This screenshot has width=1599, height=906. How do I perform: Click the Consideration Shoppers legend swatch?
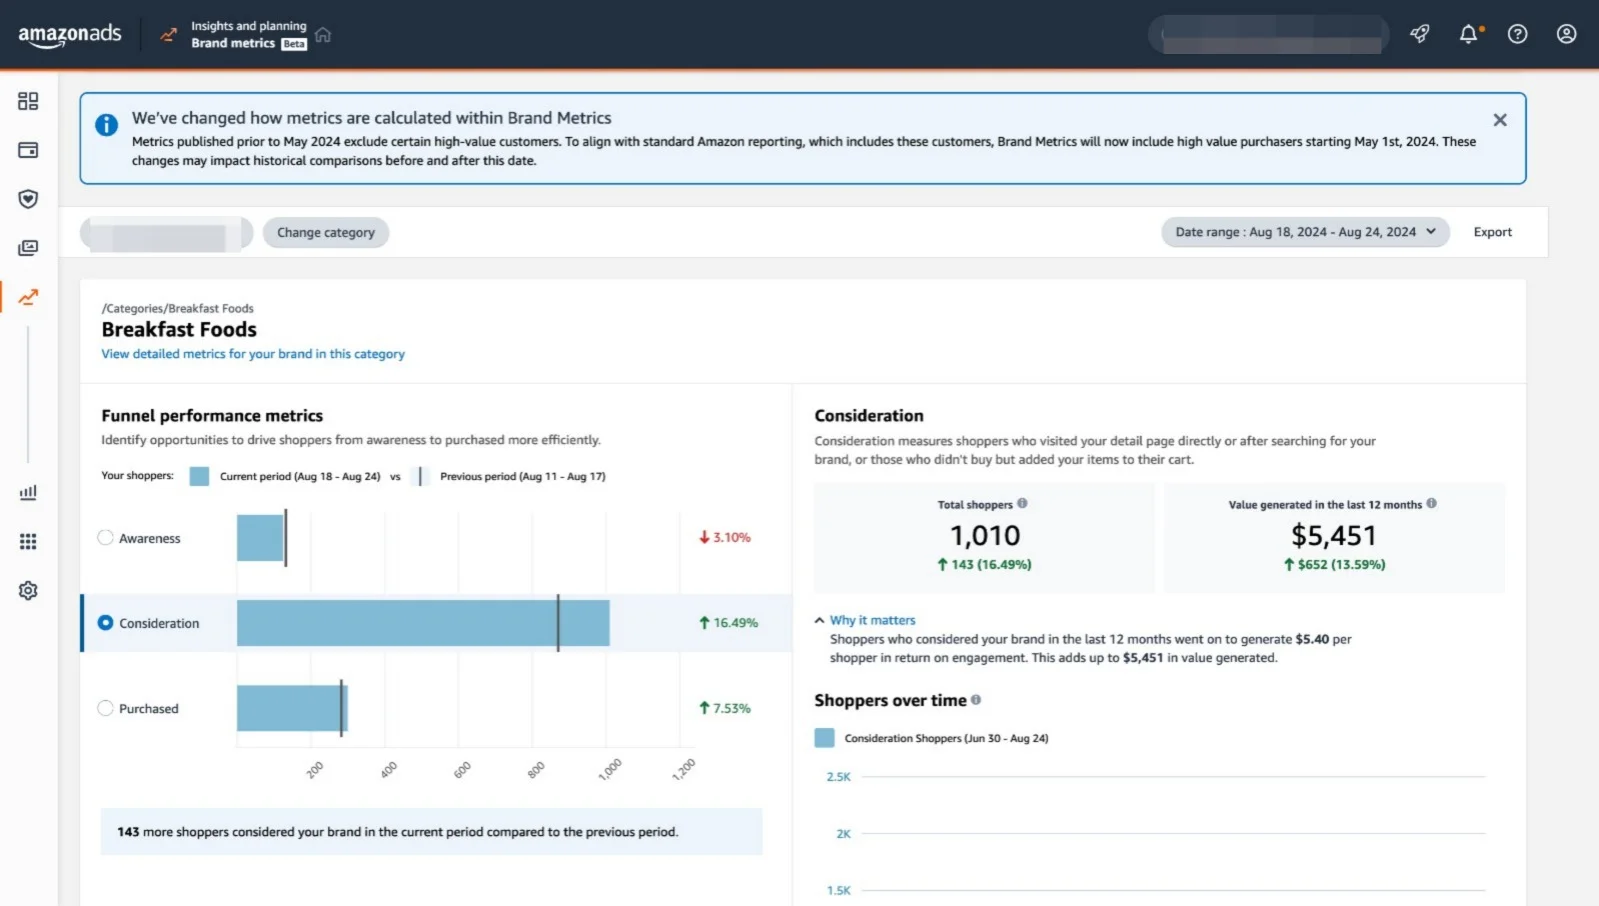point(824,738)
